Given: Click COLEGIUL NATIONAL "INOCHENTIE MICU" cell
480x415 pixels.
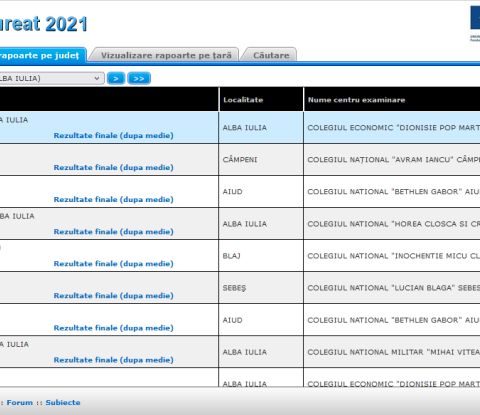Looking at the screenshot, I should [392, 256].
